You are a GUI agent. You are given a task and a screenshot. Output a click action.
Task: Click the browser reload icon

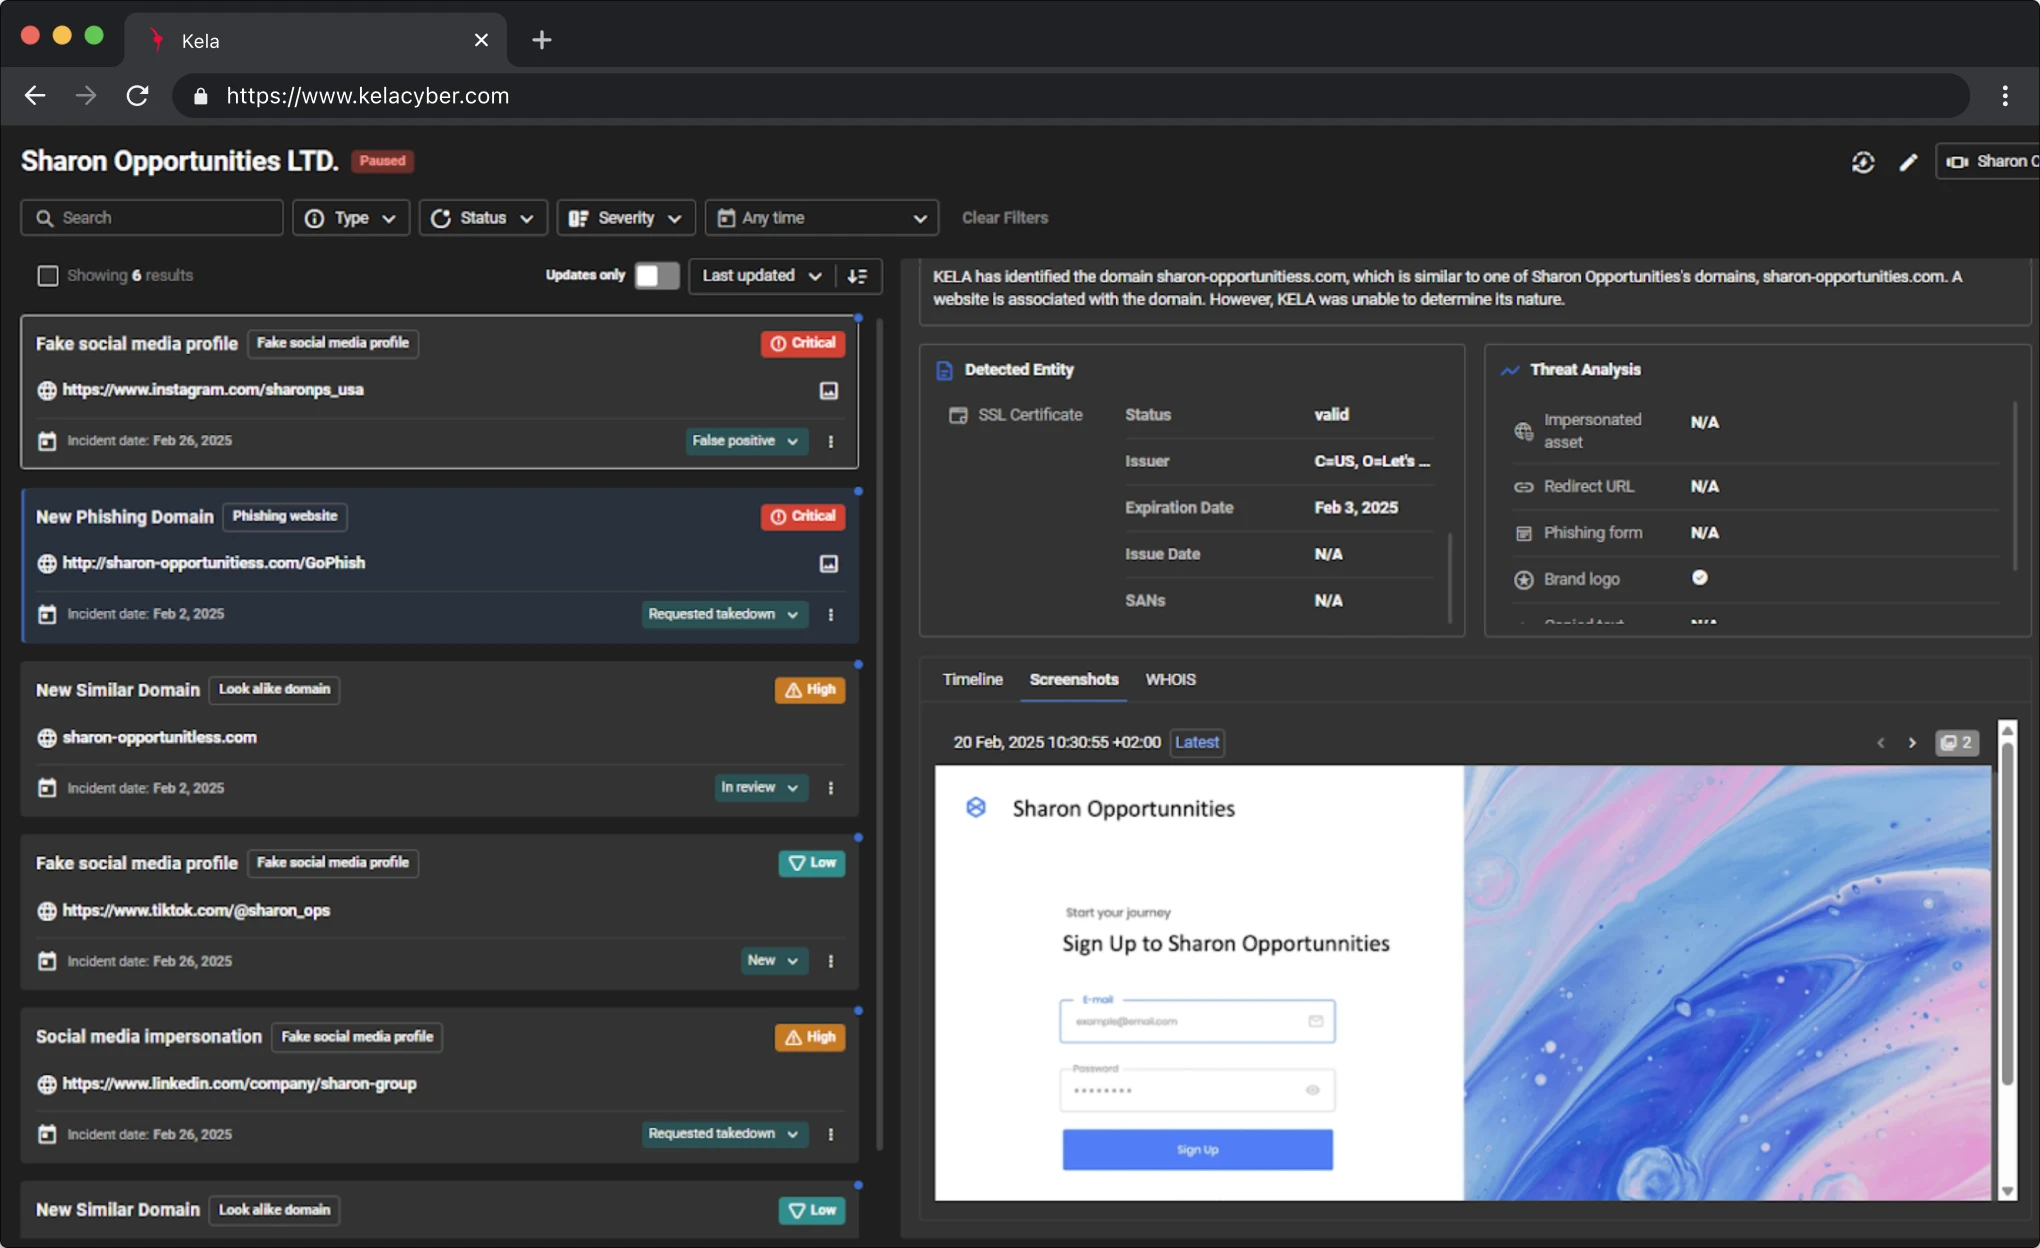(137, 96)
